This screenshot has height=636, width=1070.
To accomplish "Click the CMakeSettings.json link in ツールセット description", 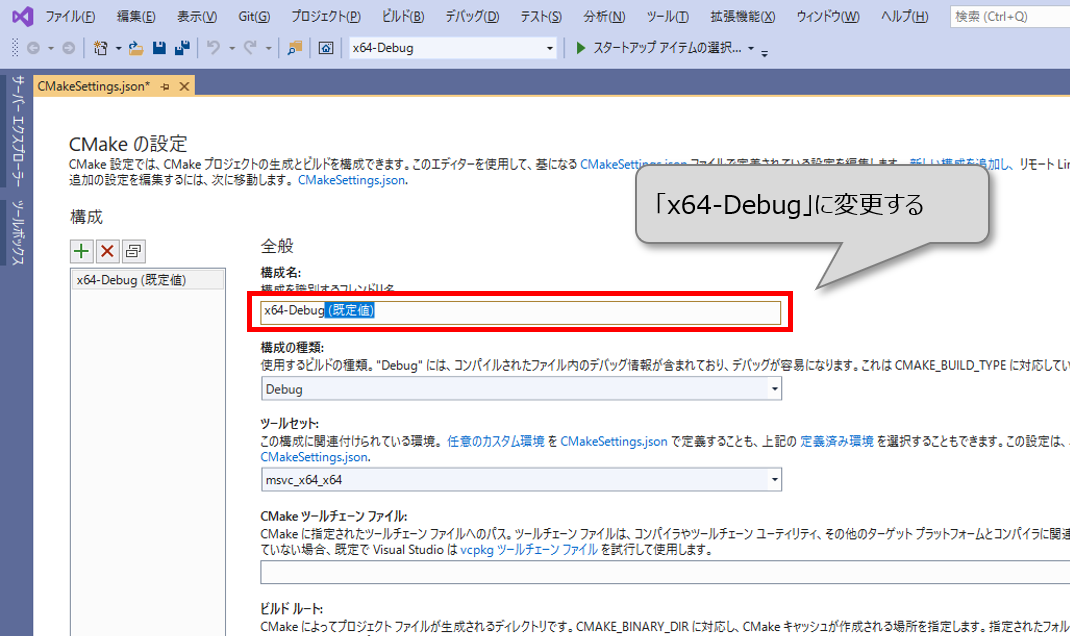I will pyautogui.click(x=613, y=442).
